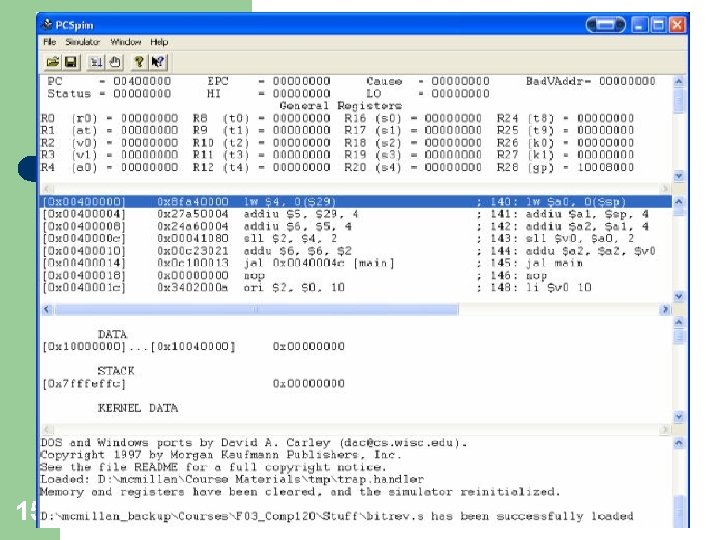Viewport: 720px width, 540px height.
Task: Click the bitrev.s successfully loaded message
Action: tap(337, 516)
